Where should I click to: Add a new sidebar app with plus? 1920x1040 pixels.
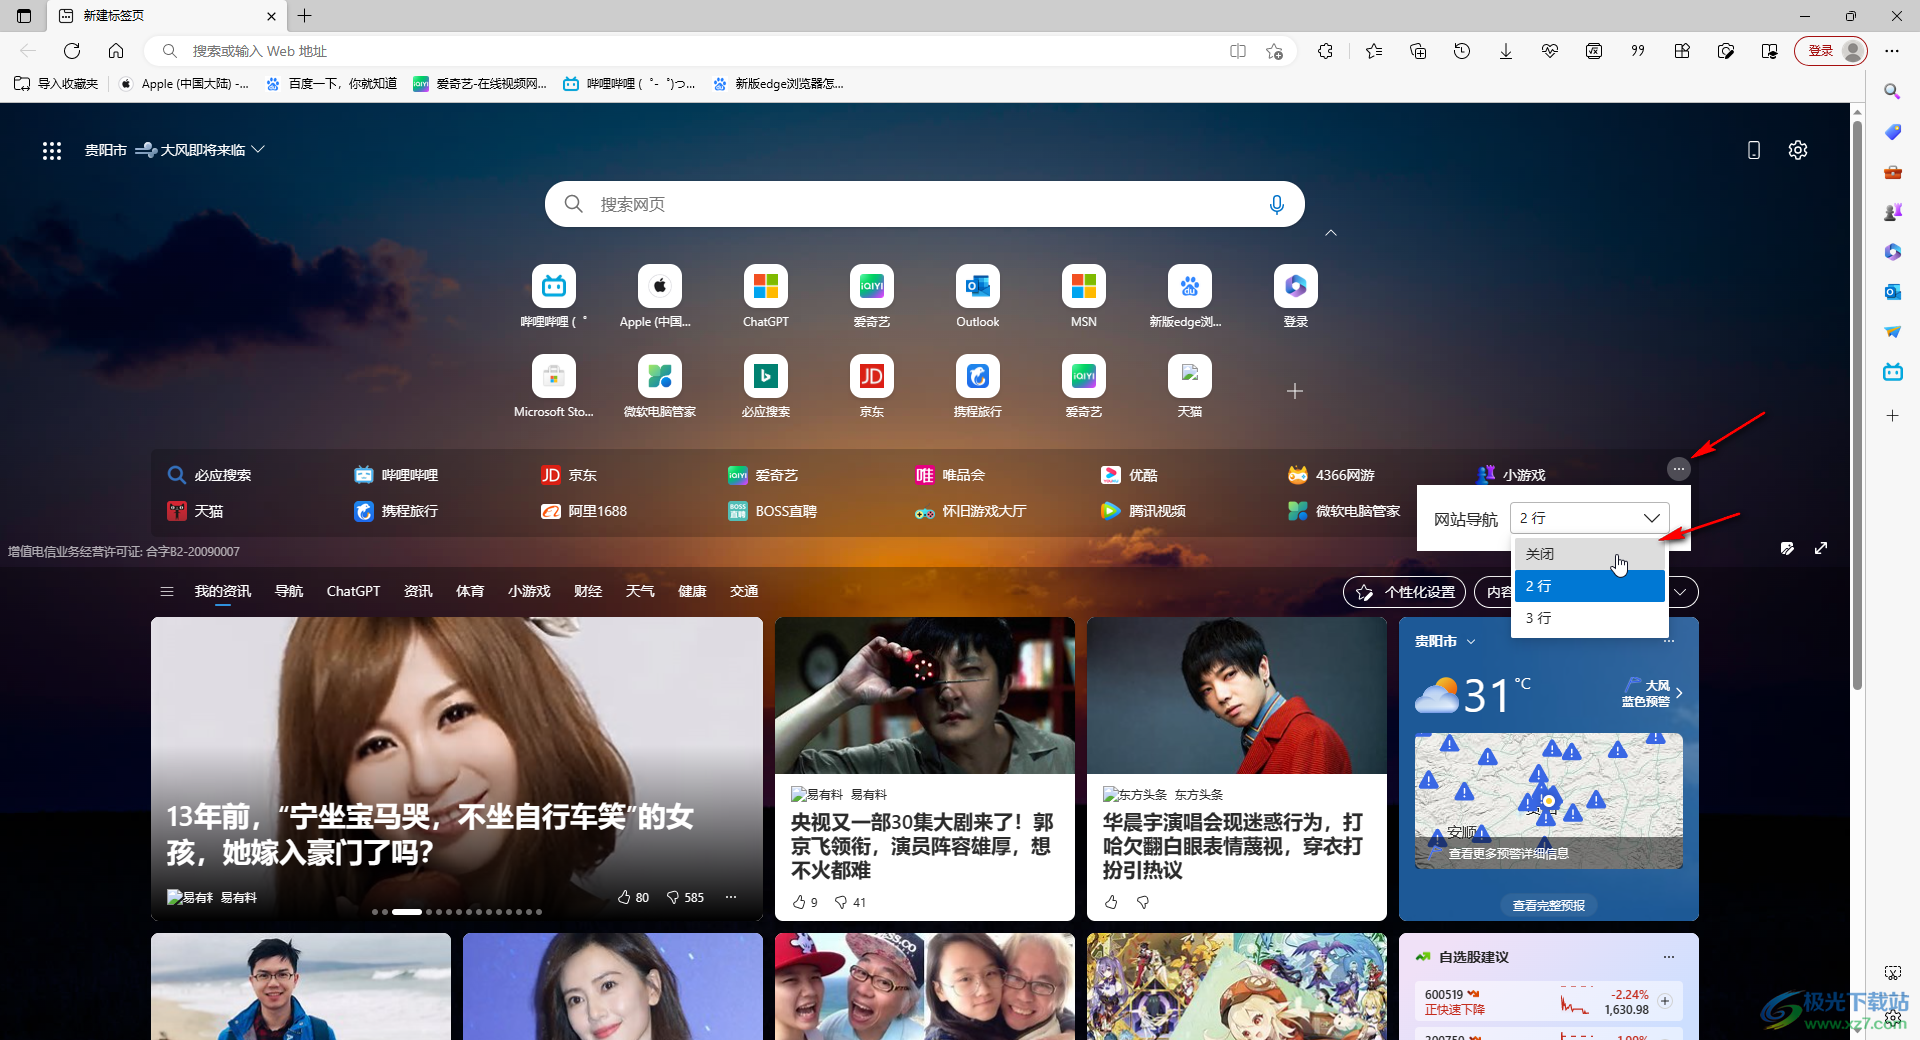coord(1892,415)
